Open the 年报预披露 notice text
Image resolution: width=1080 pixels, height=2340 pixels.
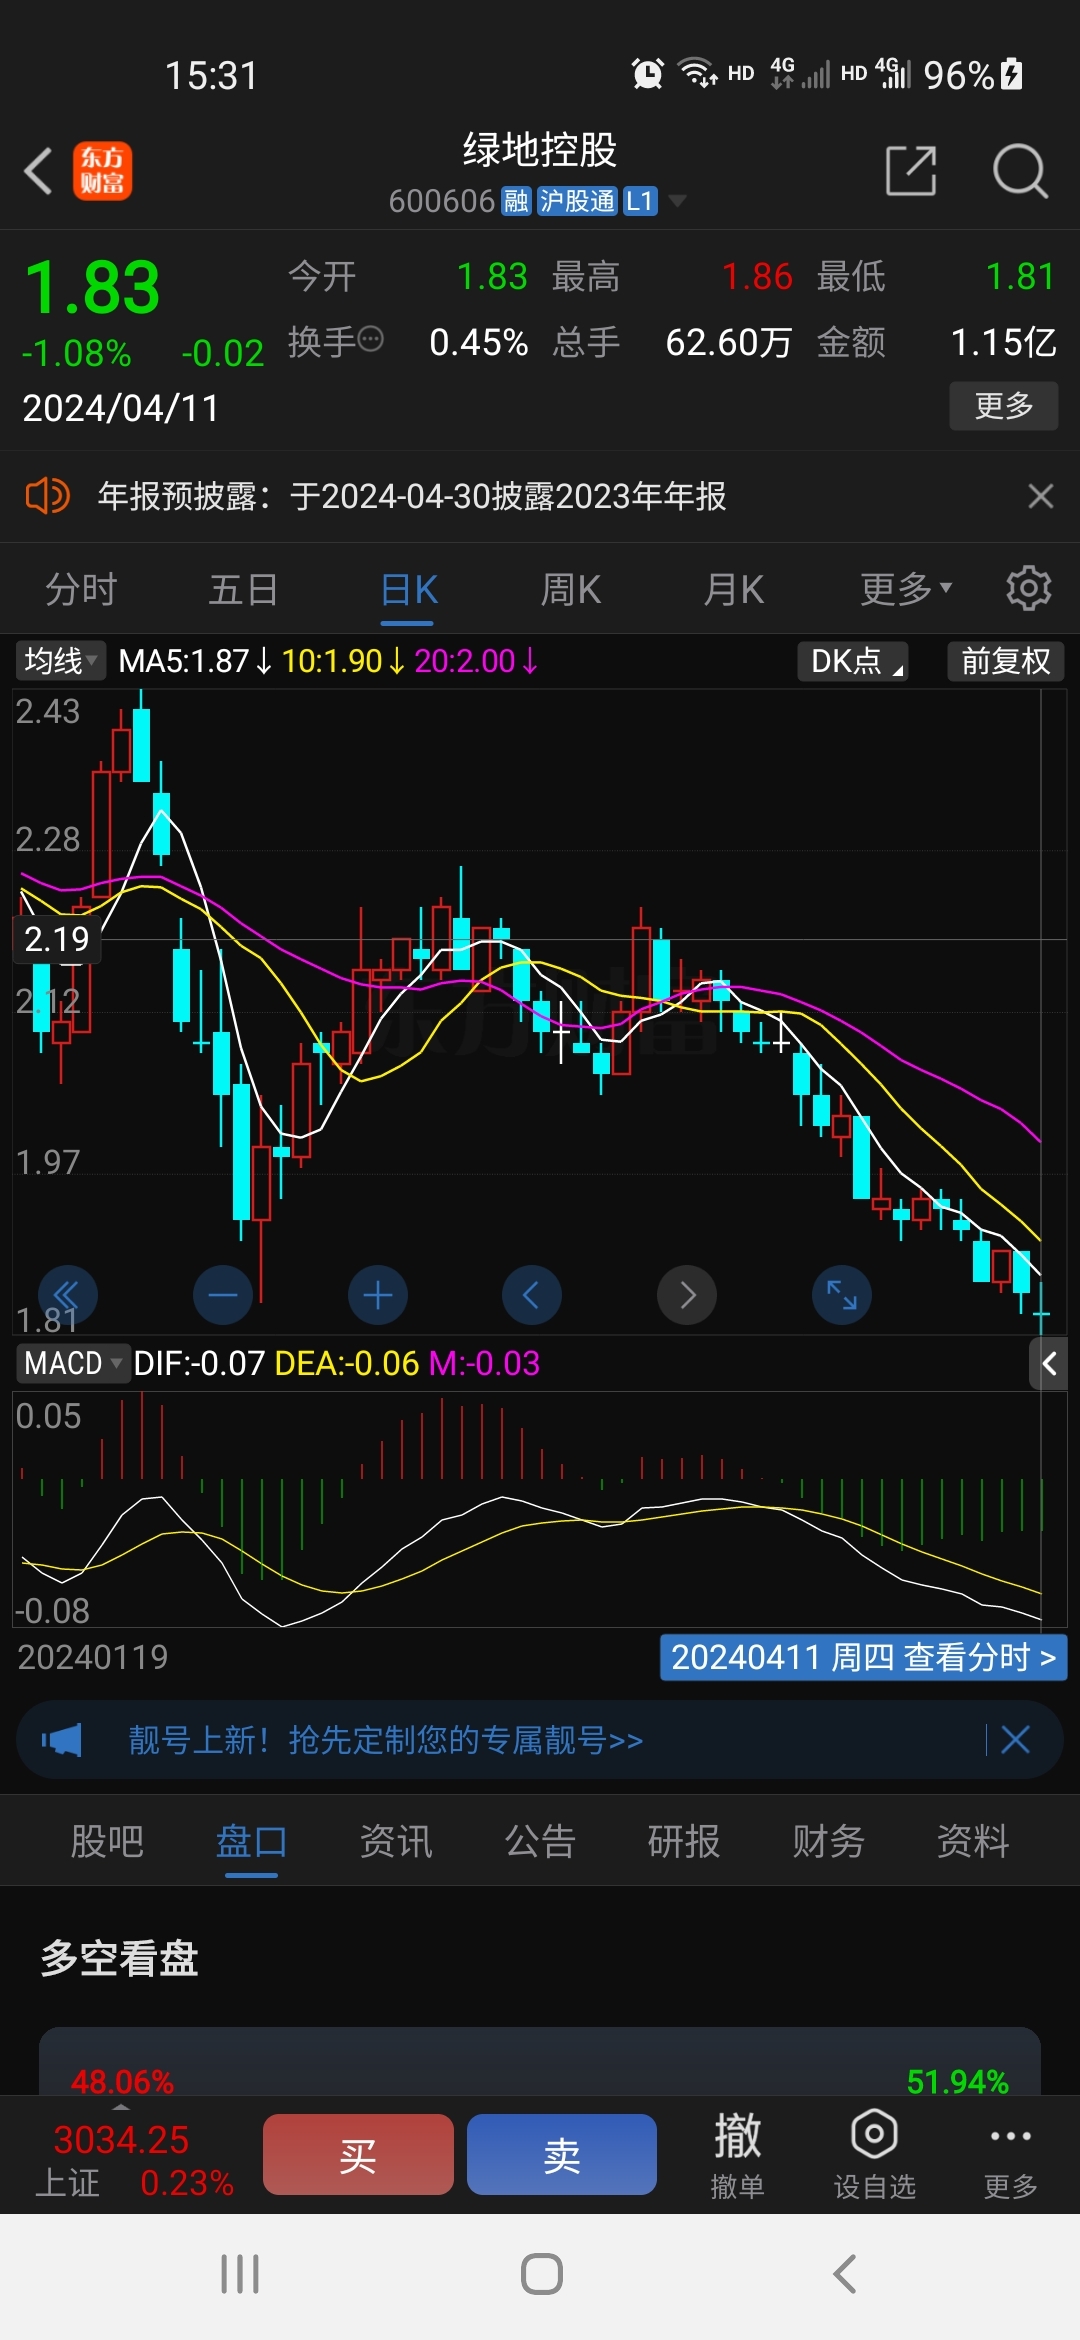(x=412, y=496)
